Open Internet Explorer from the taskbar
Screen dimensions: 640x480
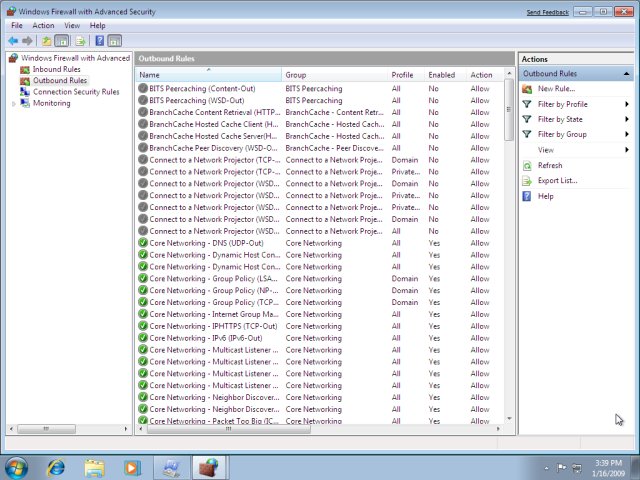[x=56, y=467]
